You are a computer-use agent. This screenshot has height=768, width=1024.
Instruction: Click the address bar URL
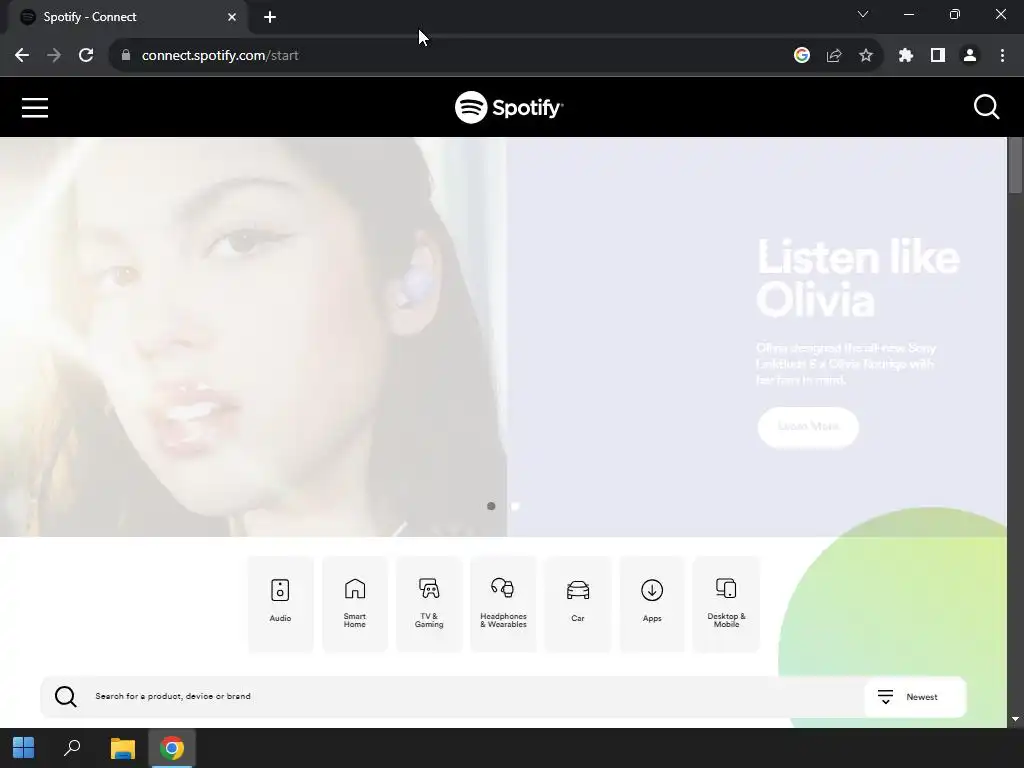[x=220, y=56]
